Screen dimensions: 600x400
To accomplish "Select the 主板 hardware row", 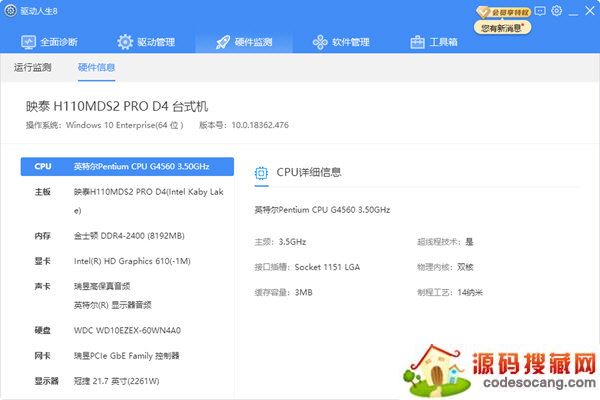I will coord(127,201).
